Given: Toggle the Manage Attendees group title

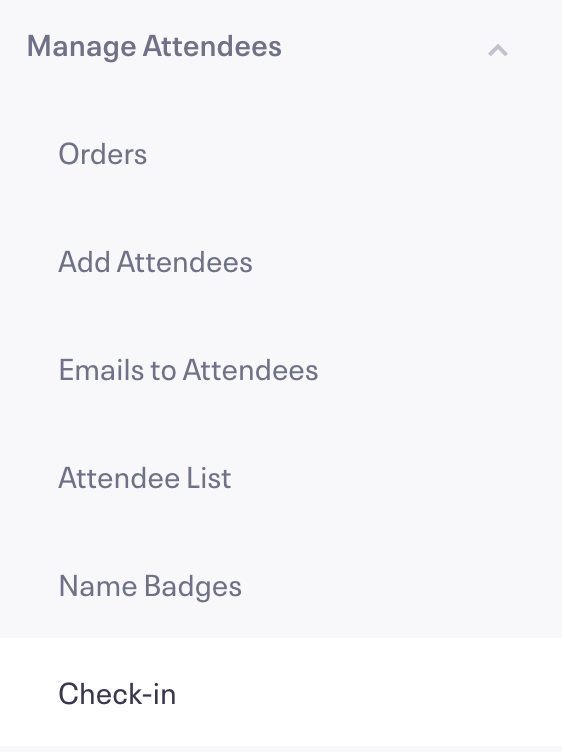Looking at the screenshot, I should coord(154,47).
